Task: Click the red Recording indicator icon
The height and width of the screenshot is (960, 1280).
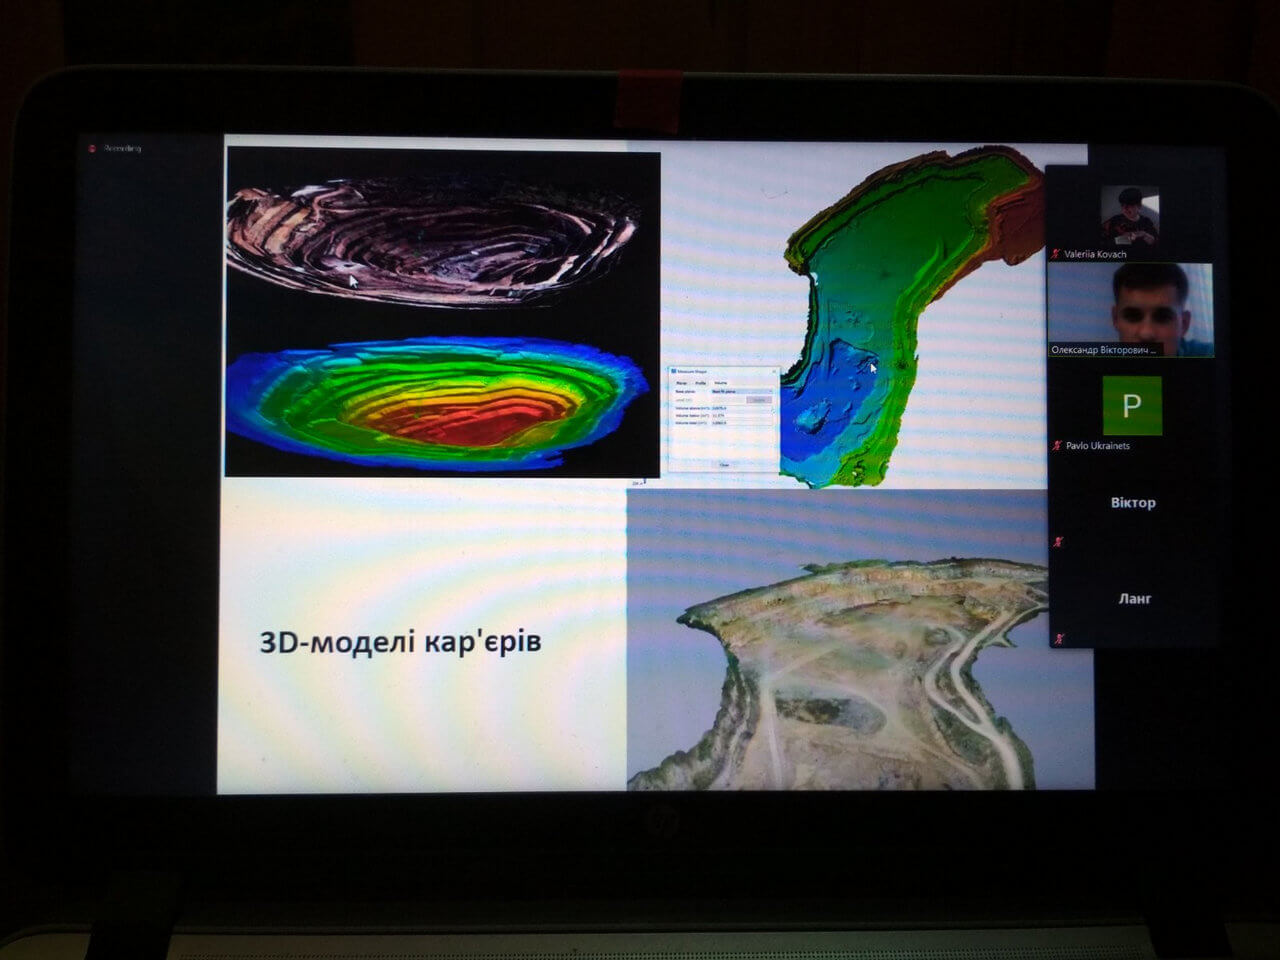Action: pyautogui.click(x=92, y=149)
